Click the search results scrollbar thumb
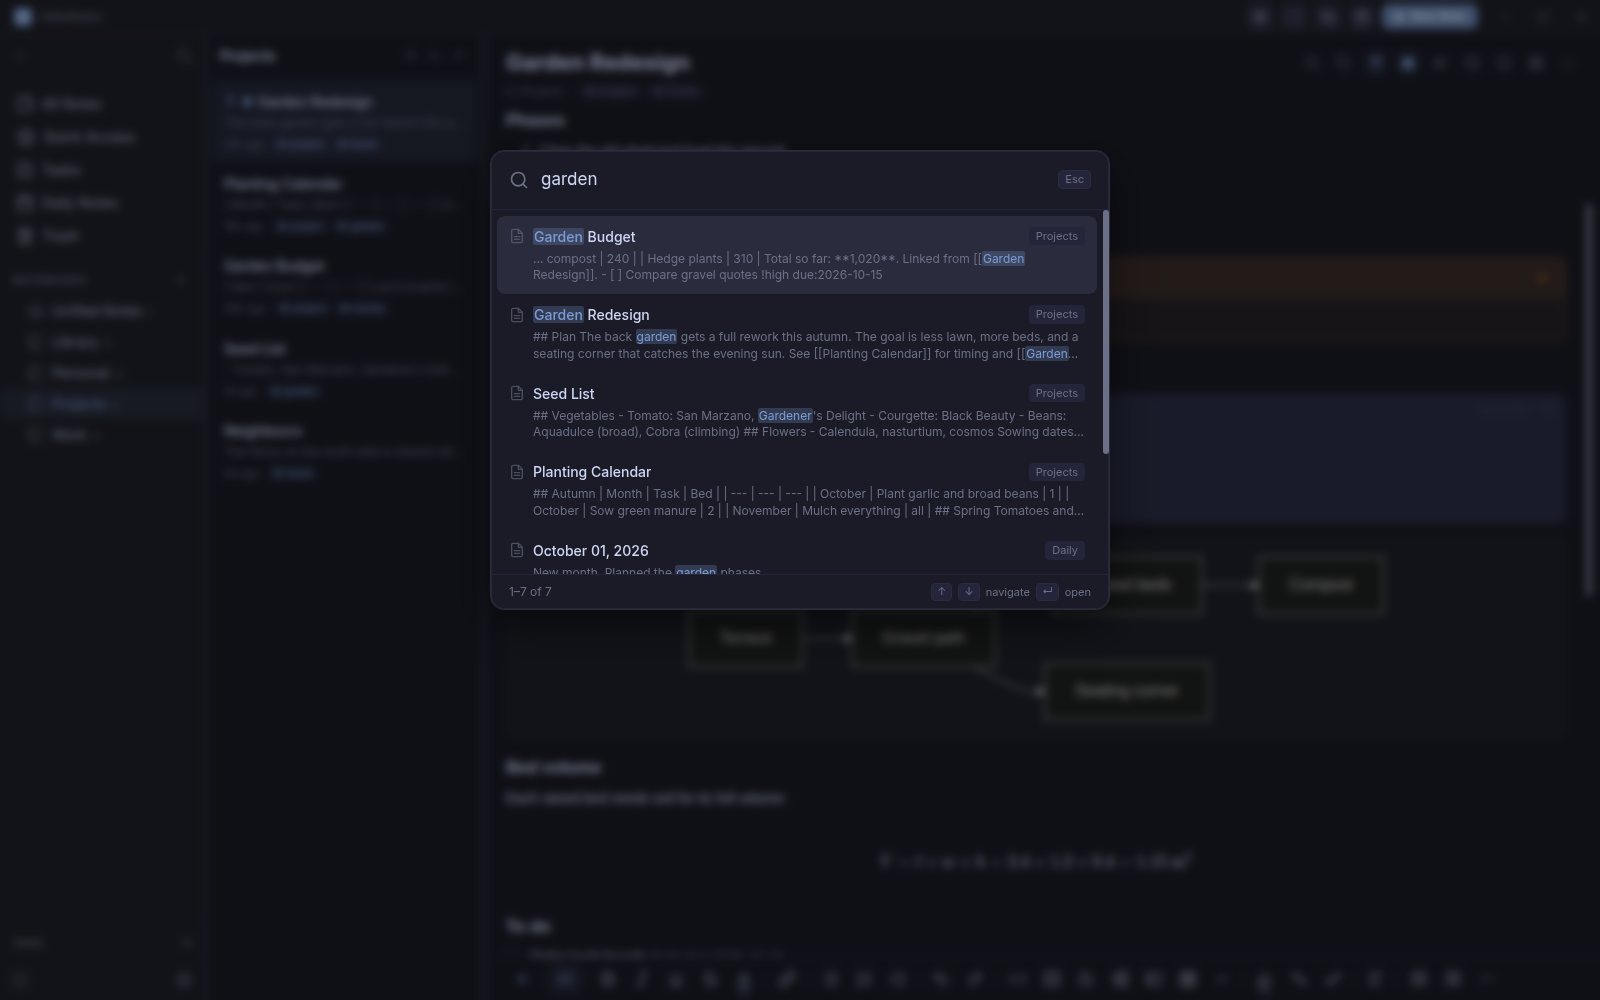Image resolution: width=1600 pixels, height=1000 pixels. [1105, 332]
